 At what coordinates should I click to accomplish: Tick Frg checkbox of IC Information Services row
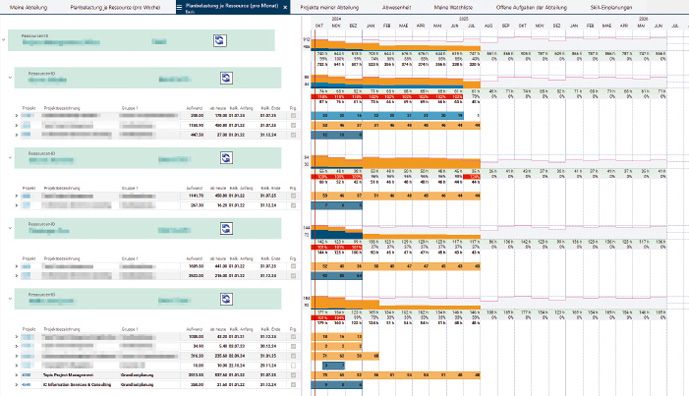(293, 385)
